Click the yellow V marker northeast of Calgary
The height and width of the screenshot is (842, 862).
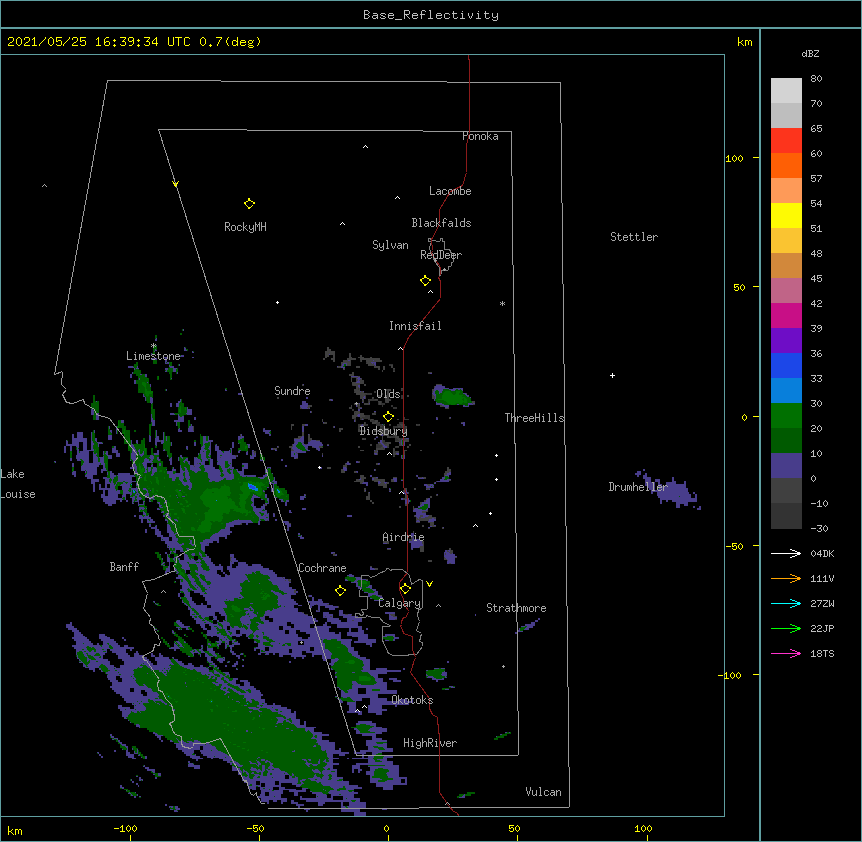click(x=429, y=584)
